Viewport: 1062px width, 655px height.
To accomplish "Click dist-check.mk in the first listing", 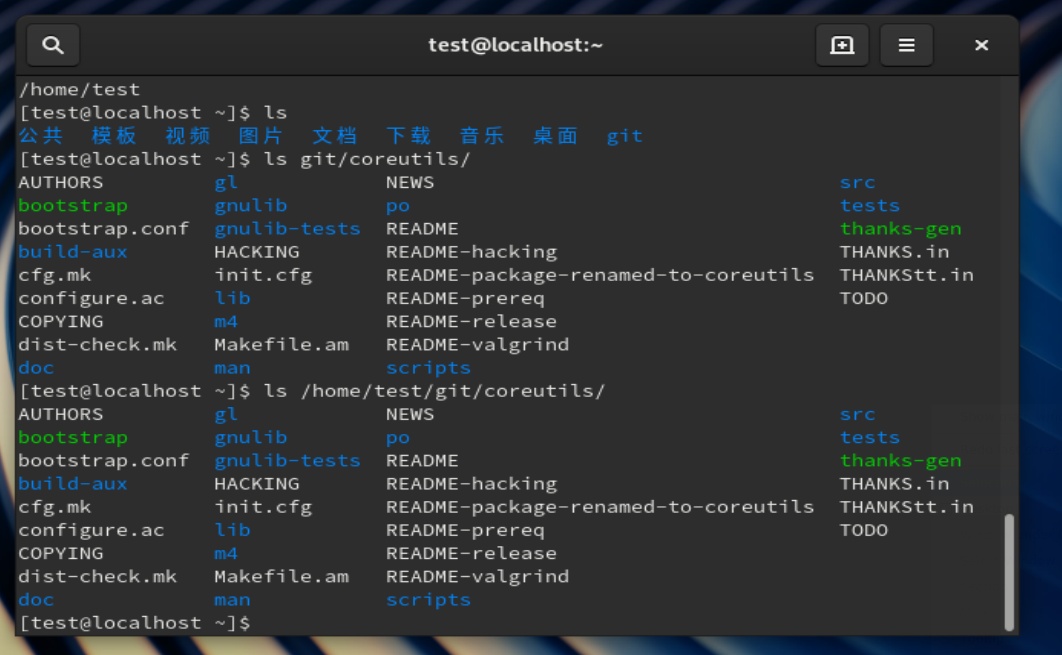I will [98, 345].
